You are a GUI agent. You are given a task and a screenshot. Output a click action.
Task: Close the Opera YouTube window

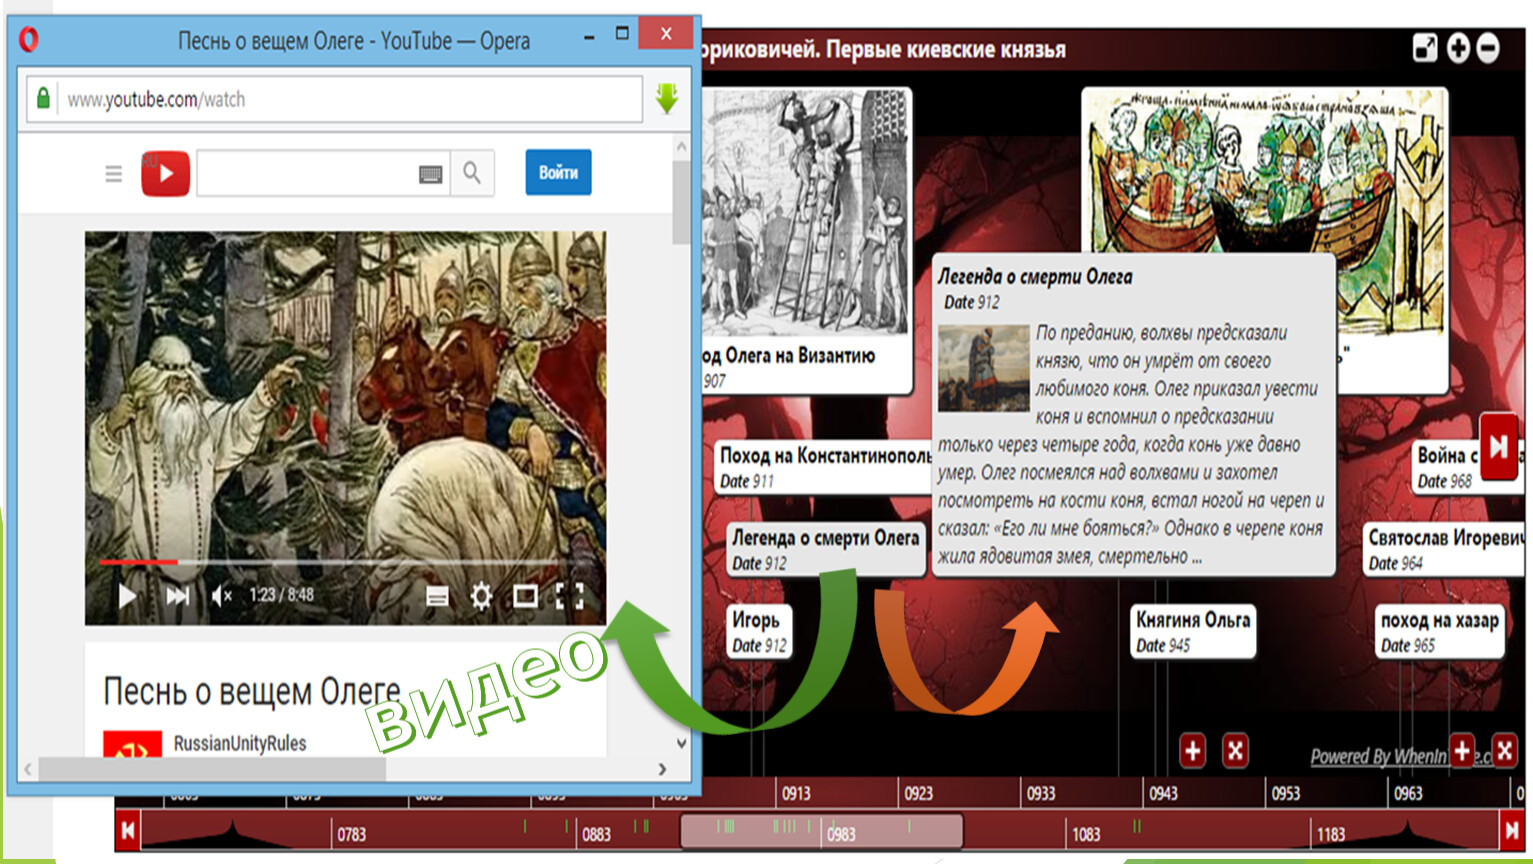coord(666,34)
